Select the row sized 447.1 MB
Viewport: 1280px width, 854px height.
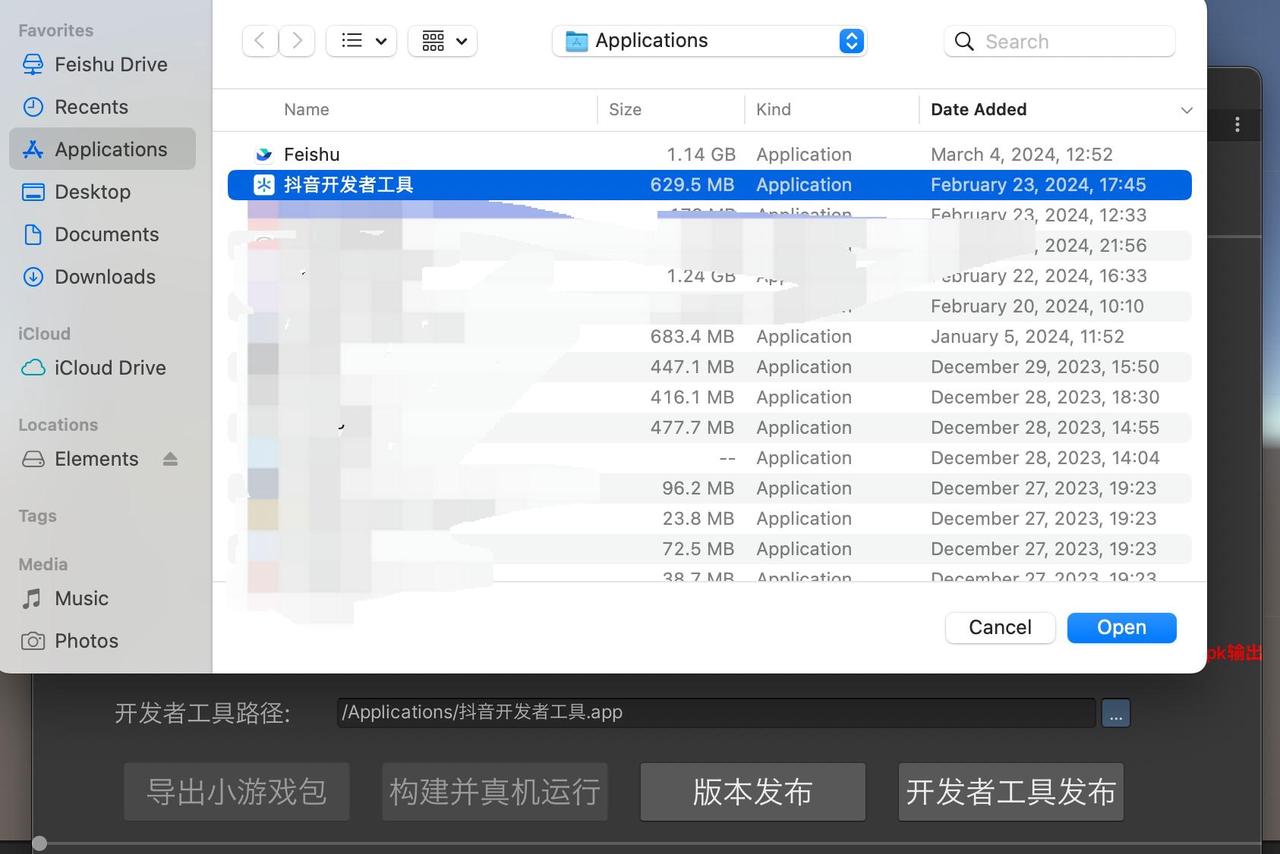click(x=710, y=367)
